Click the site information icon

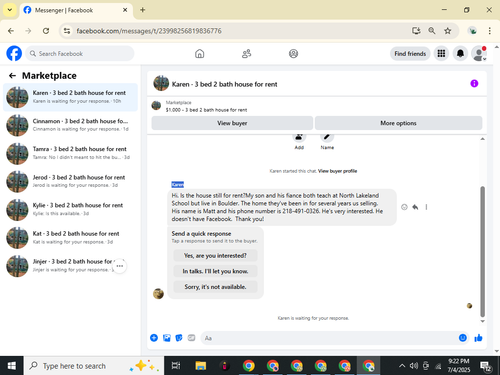tap(67, 31)
